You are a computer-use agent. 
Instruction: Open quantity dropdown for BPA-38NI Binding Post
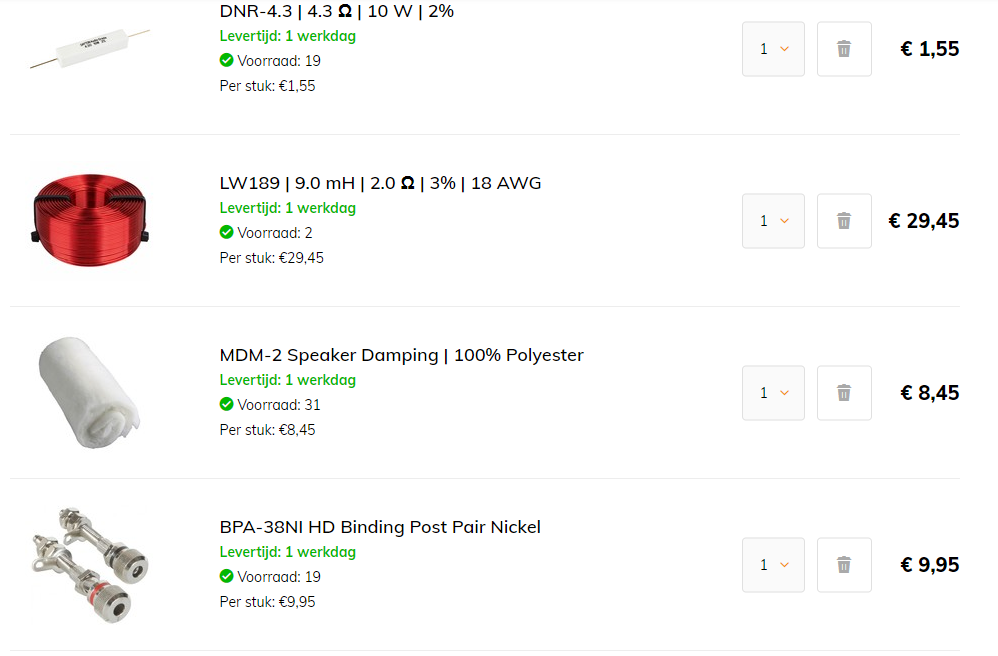point(773,565)
